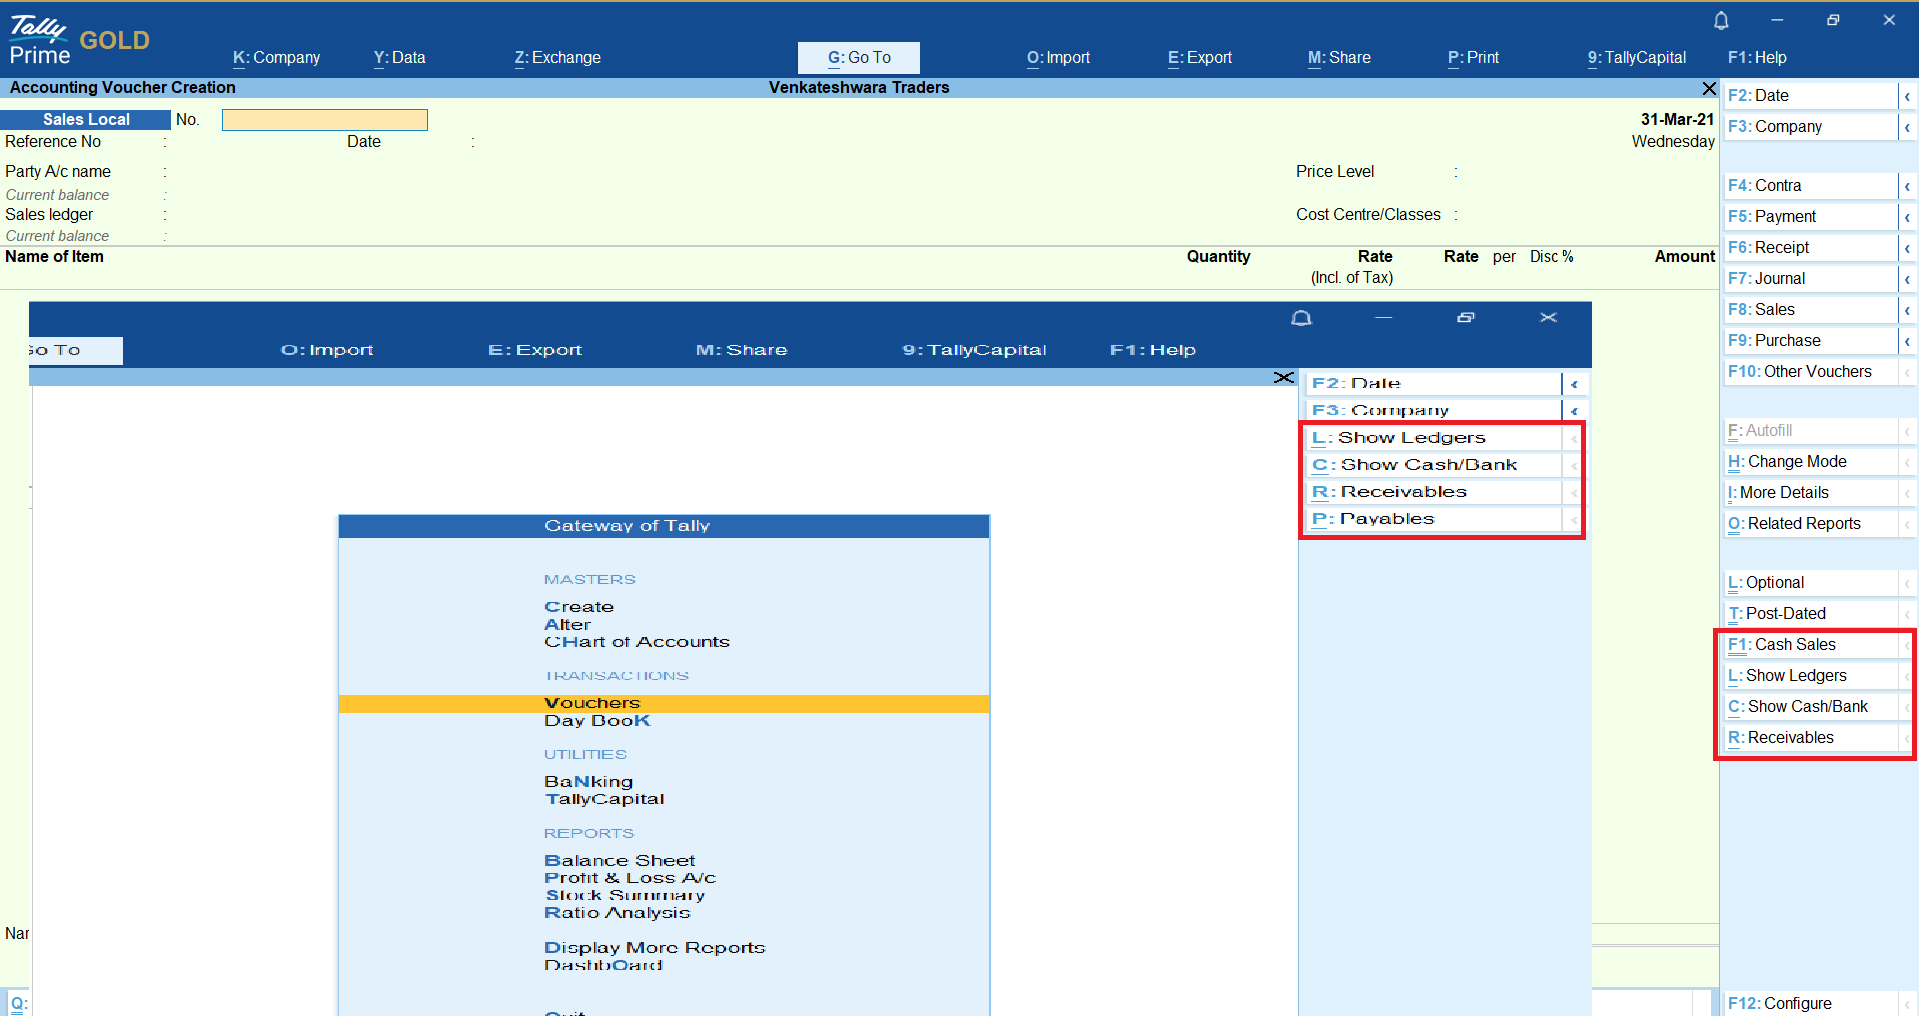
Task: Click the Tally Prime Gold logo
Action: 79,40
